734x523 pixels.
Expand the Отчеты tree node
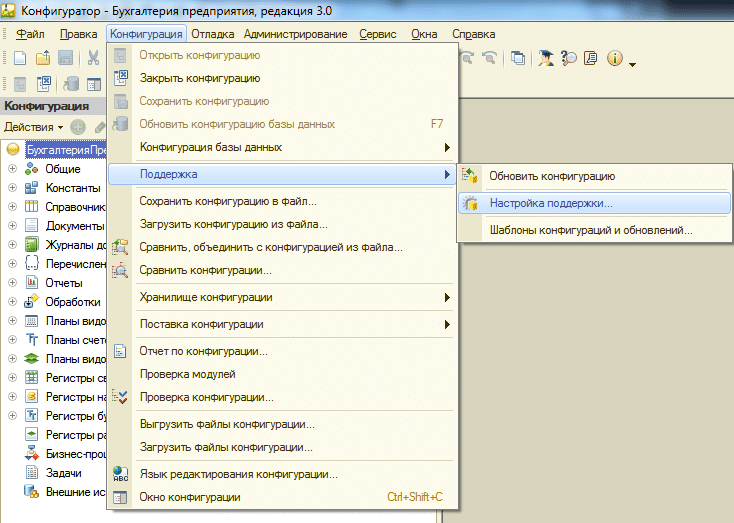[x=13, y=283]
